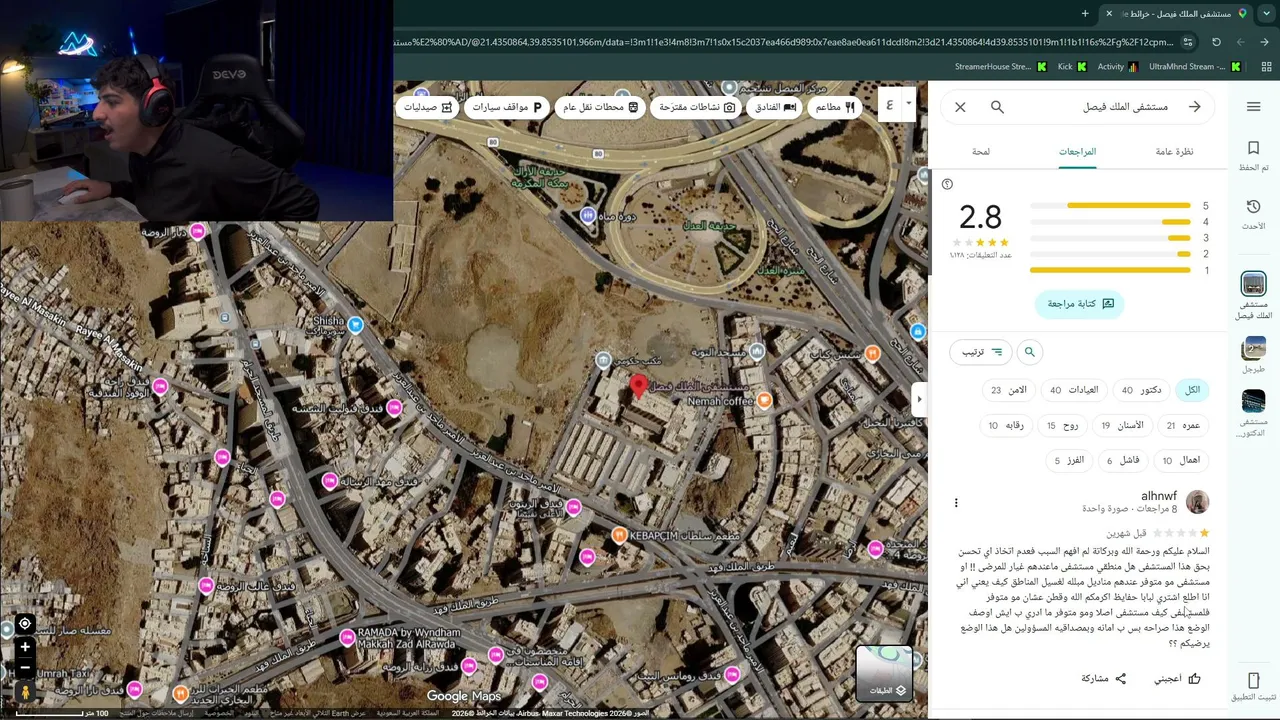Show my location with the target icon
Screen dimensions: 1280x720
click(25, 624)
